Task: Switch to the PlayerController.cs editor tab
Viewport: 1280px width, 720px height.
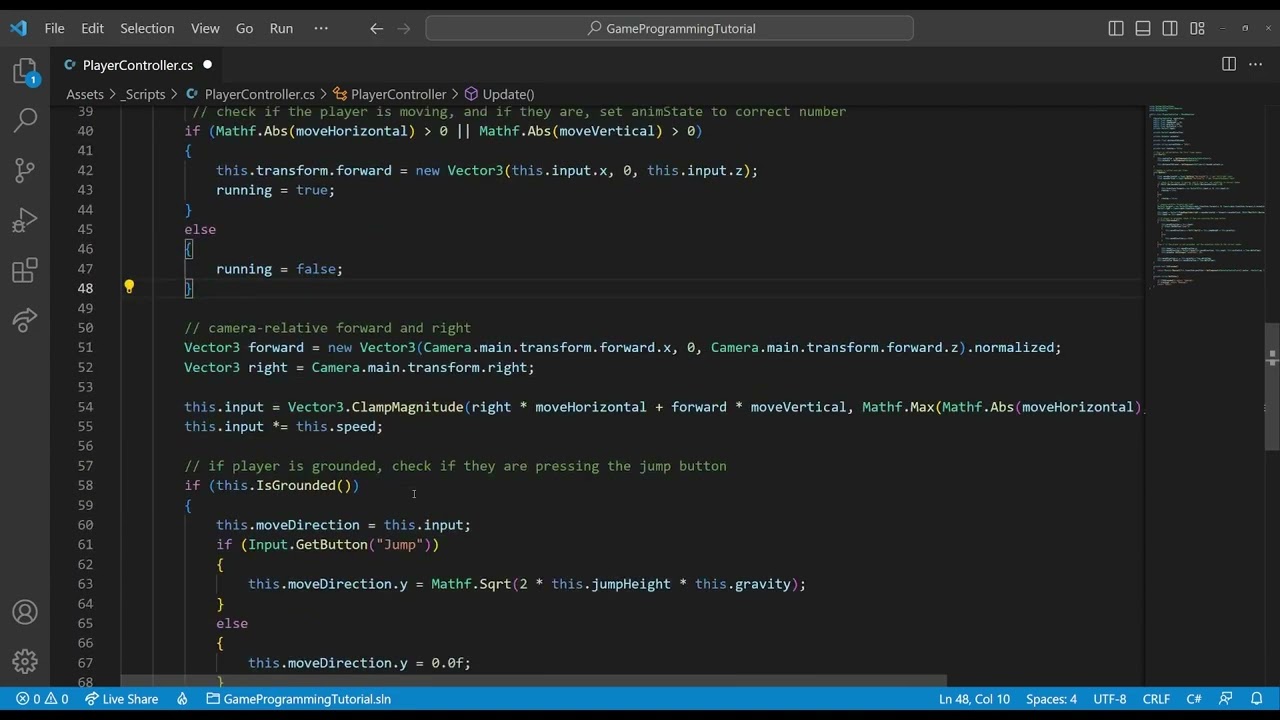Action: [x=137, y=65]
